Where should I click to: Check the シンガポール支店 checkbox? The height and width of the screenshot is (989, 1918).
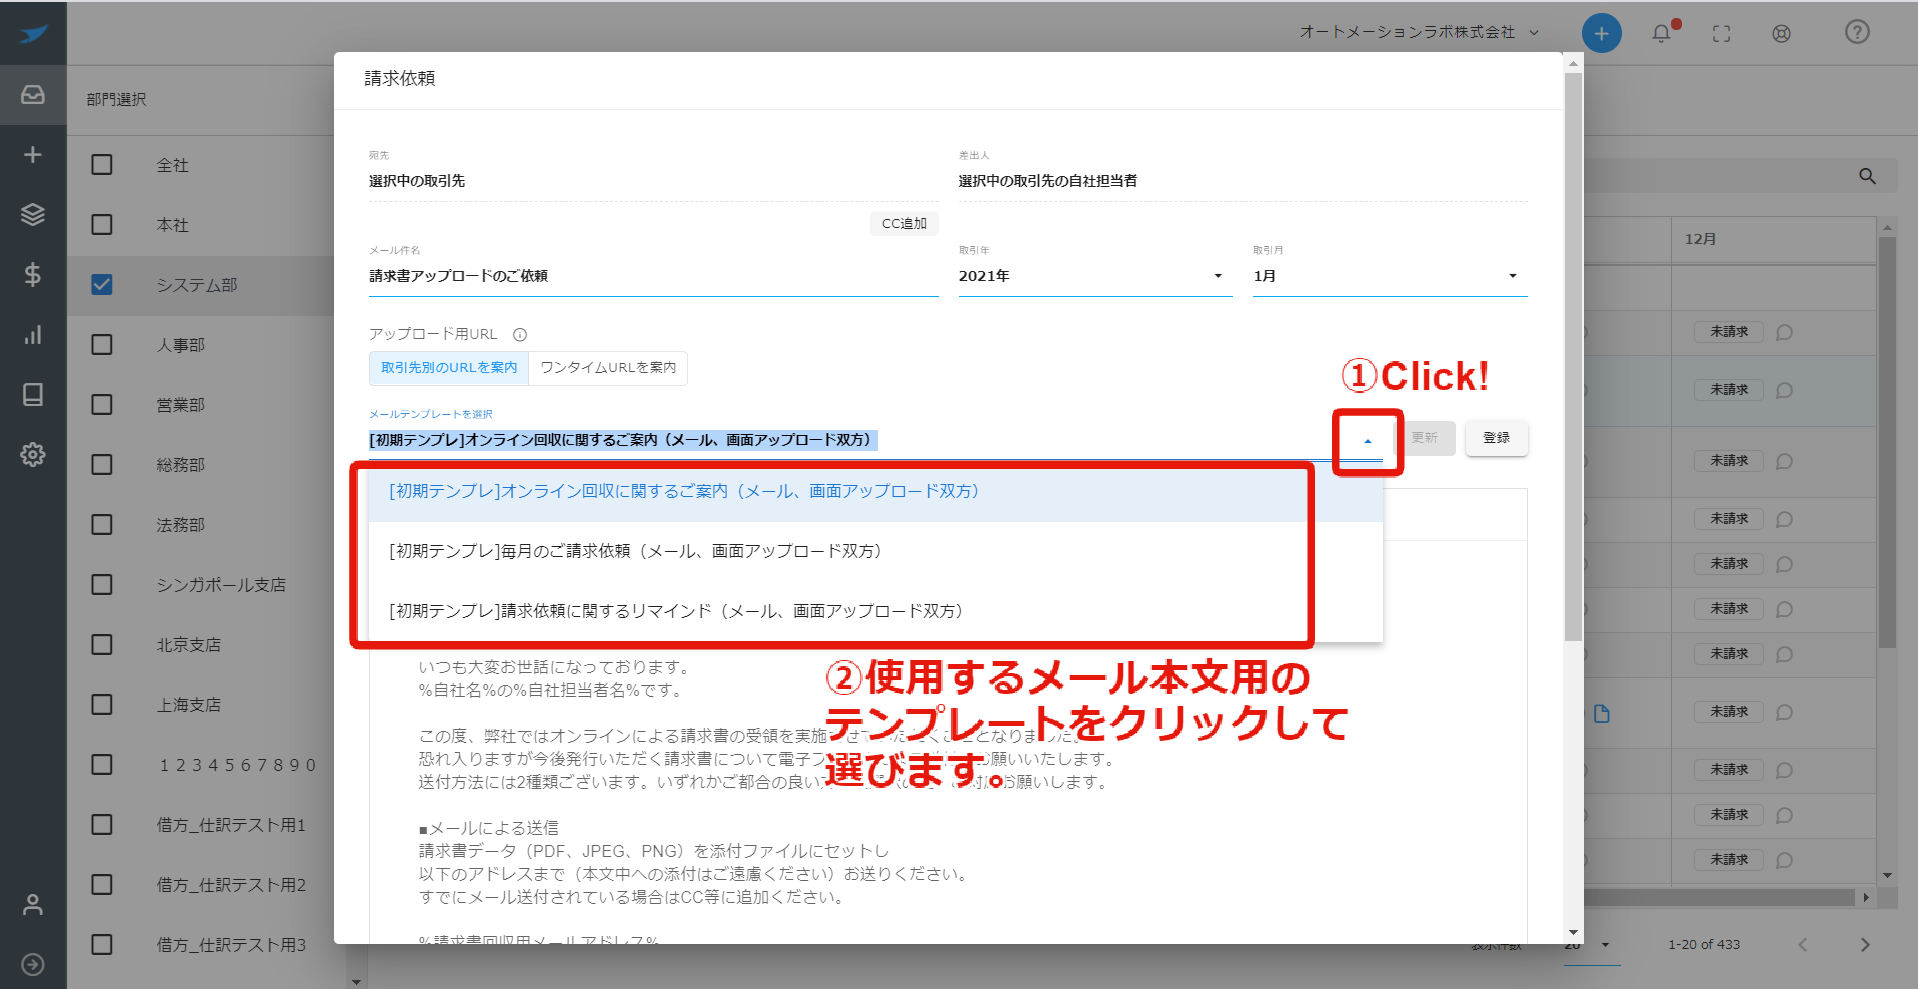[102, 585]
